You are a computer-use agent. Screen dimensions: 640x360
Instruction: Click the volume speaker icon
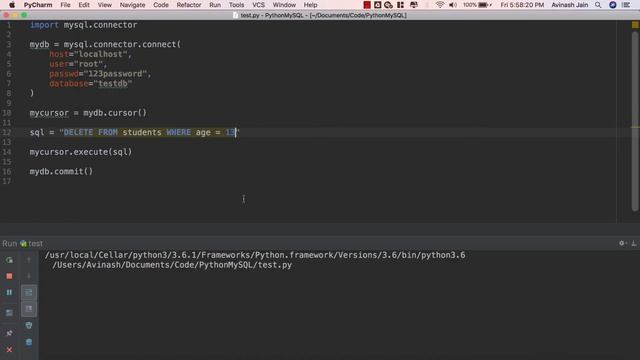click(453, 5)
